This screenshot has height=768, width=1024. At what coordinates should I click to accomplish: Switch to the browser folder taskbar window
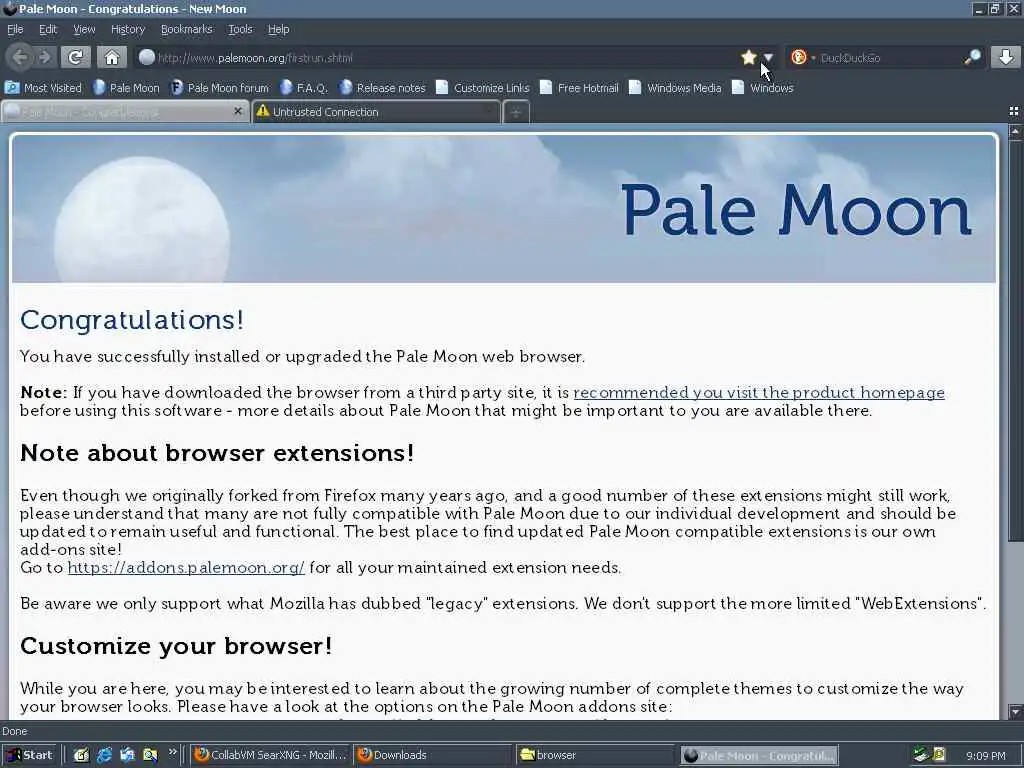tap(594, 755)
